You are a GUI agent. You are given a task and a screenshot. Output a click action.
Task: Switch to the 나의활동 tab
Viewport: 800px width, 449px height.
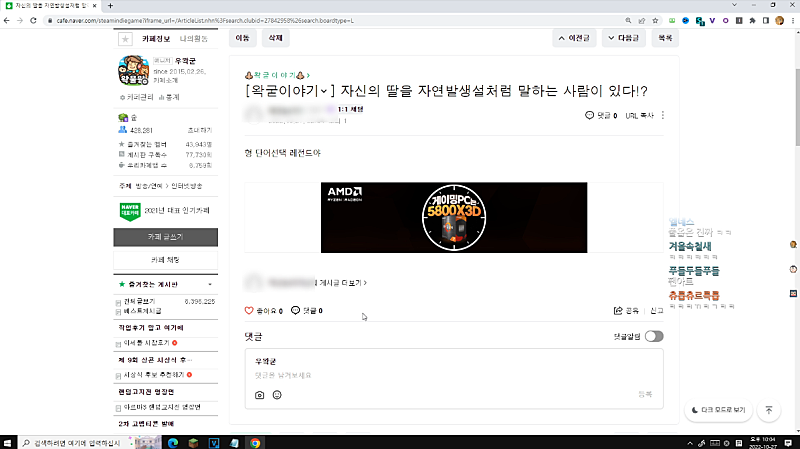[193, 38]
